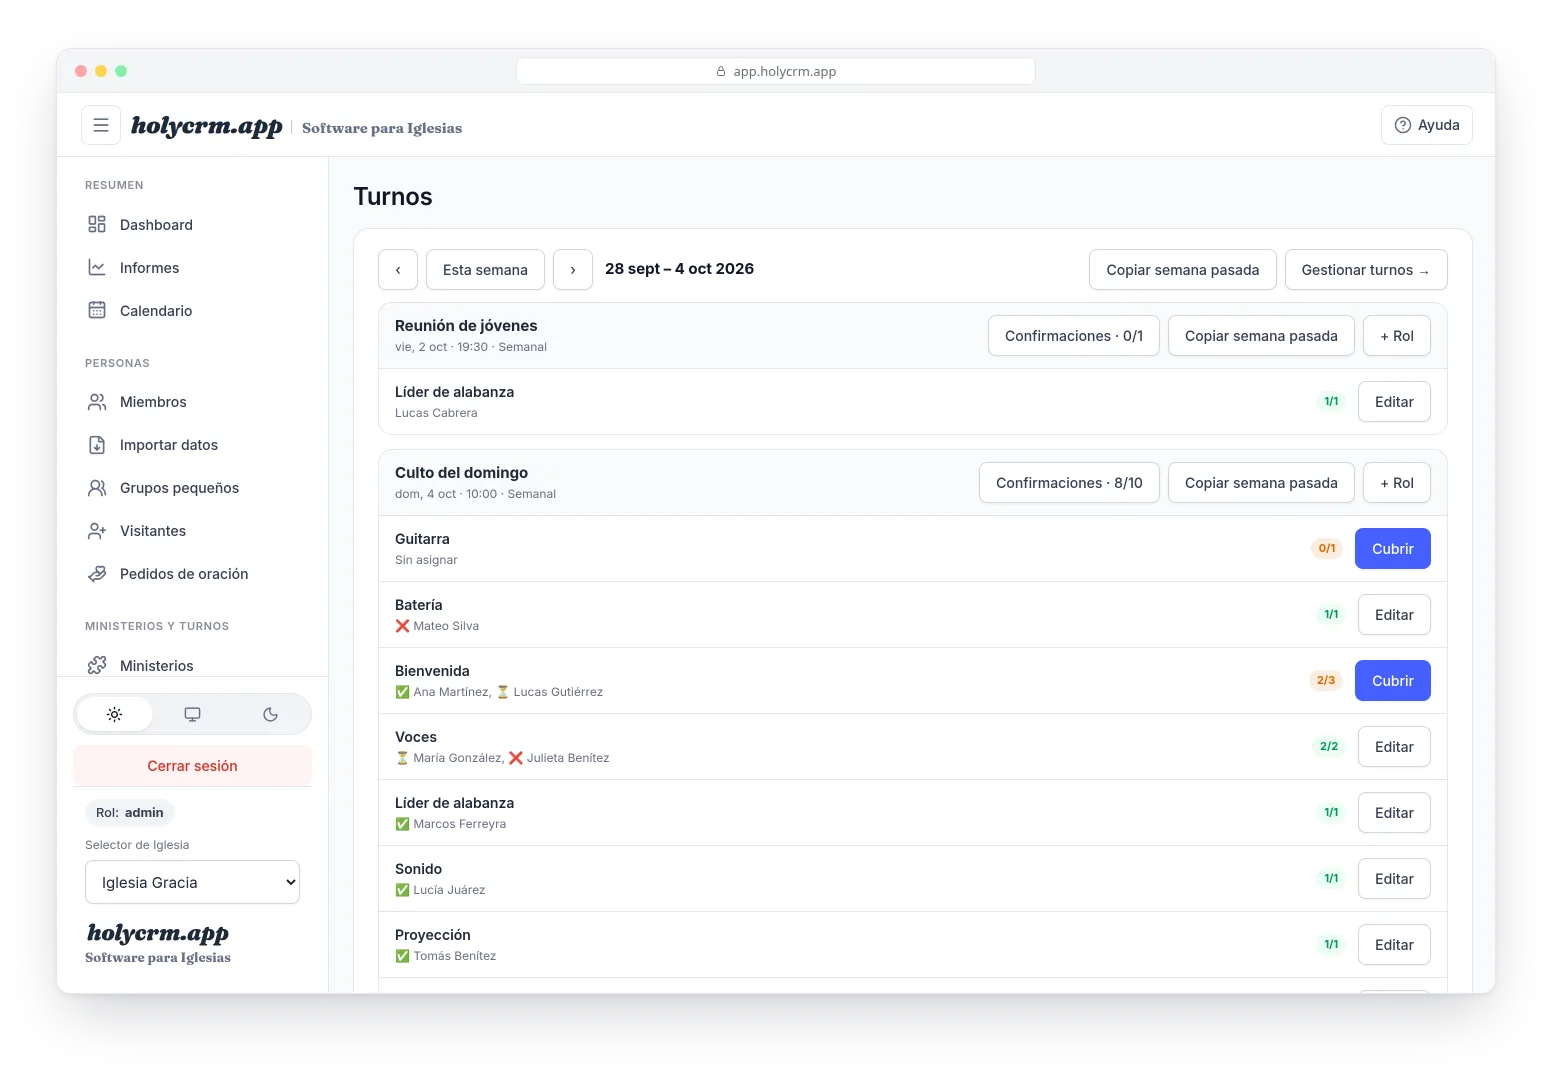Edit the Sonido role assignment

(x=1394, y=878)
